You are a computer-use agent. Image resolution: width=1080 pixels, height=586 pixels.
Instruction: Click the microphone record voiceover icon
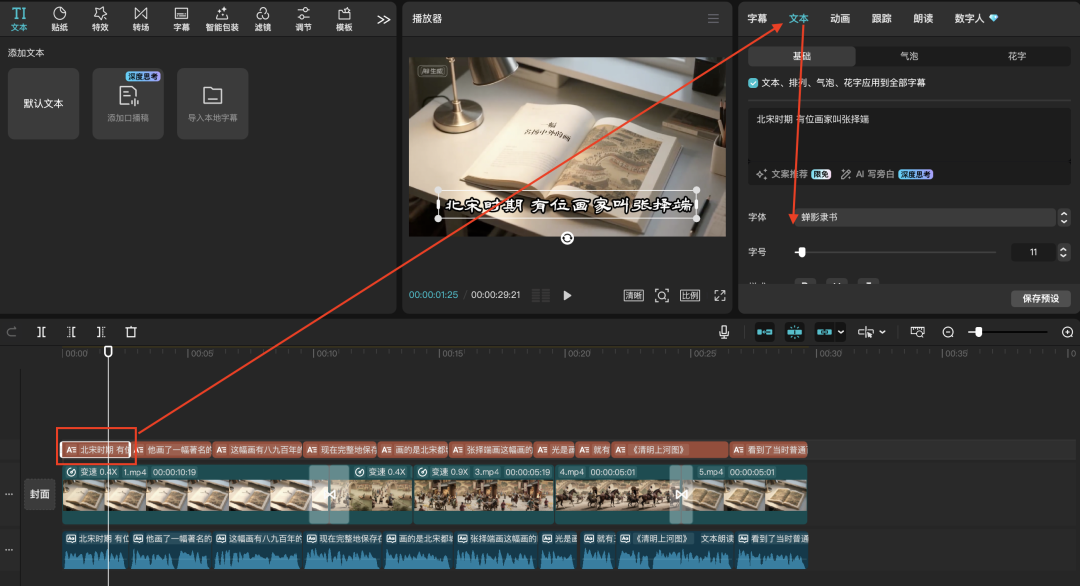(723, 332)
